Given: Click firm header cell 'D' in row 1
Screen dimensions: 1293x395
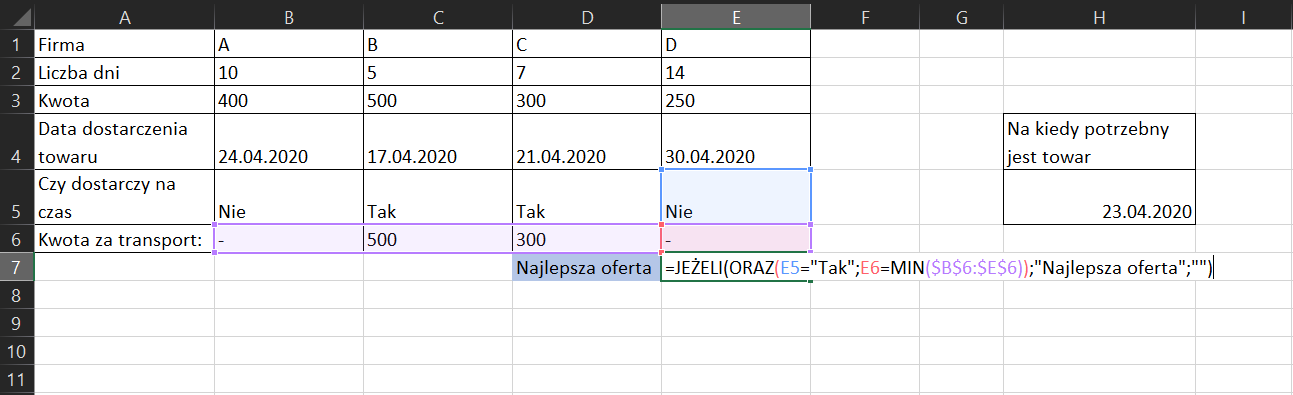Looking at the screenshot, I should pyautogui.click(x=736, y=45).
